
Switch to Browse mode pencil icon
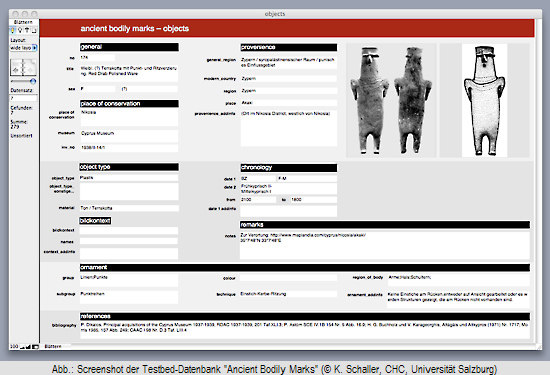pos(13,31)
